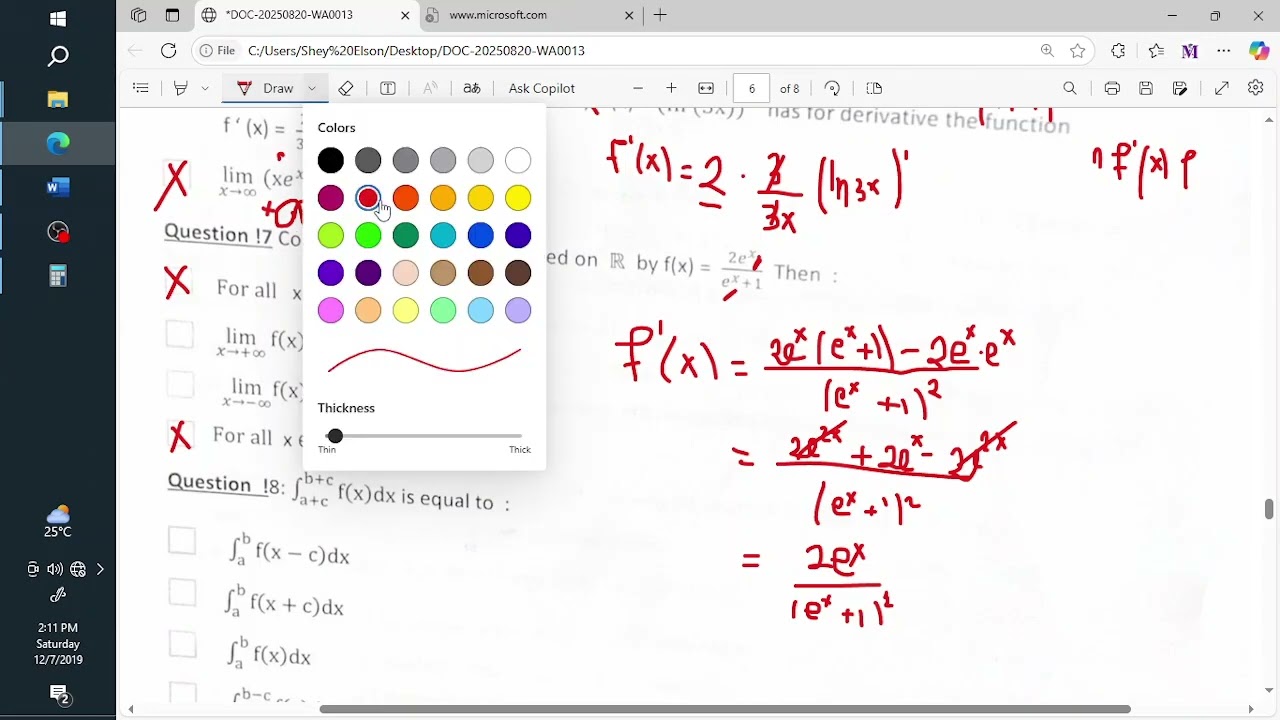This screenshot has width=1280, height=720.
Task: Open the Copilot sidebar icon
Action: click(x=1259, y=50)
